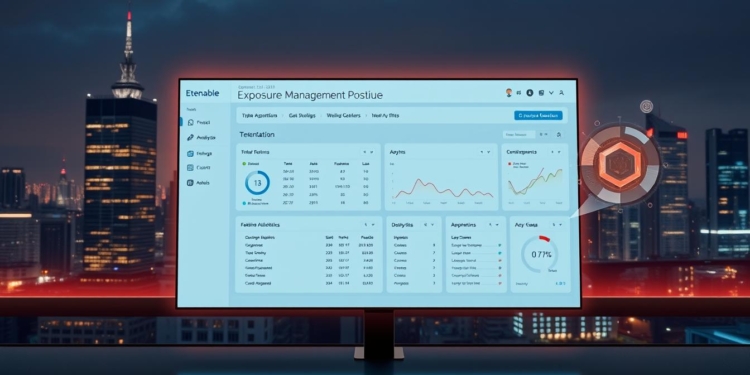The image size is (750, 375).
Task: Click the dark circular icon in the header
Action: pos(530,93)
